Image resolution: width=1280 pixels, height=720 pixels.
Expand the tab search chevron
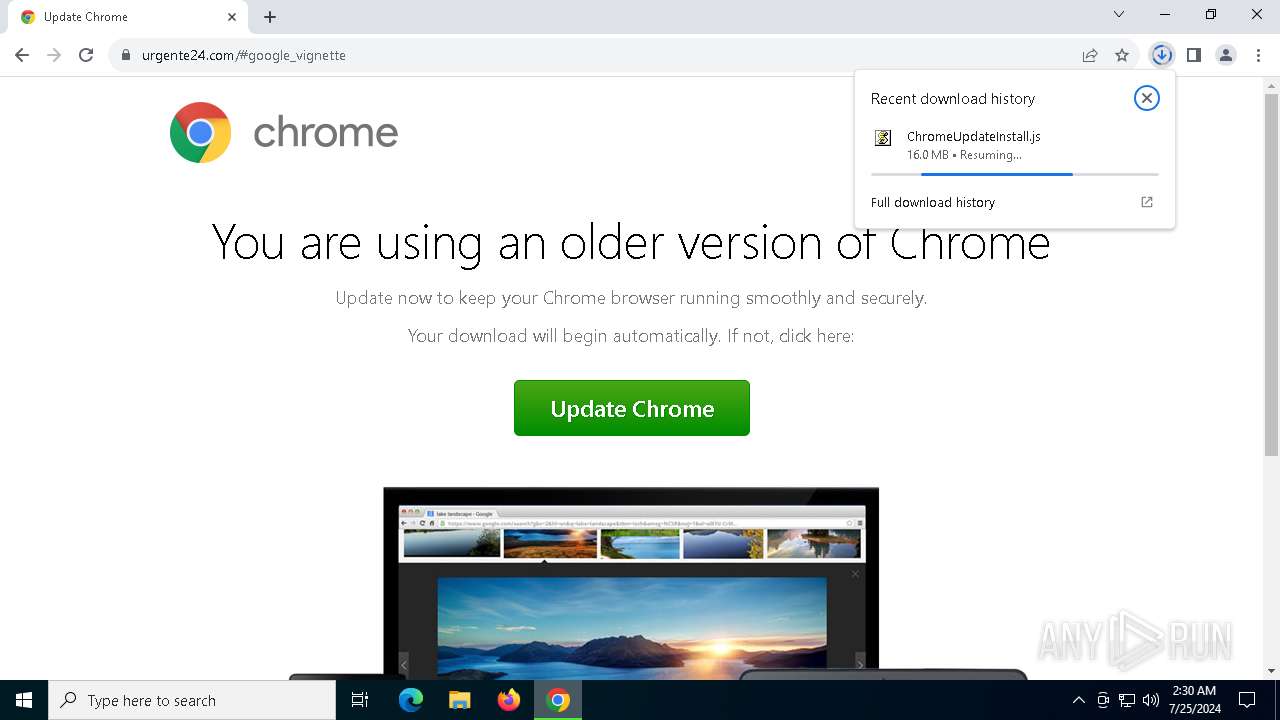[1119, 14]
